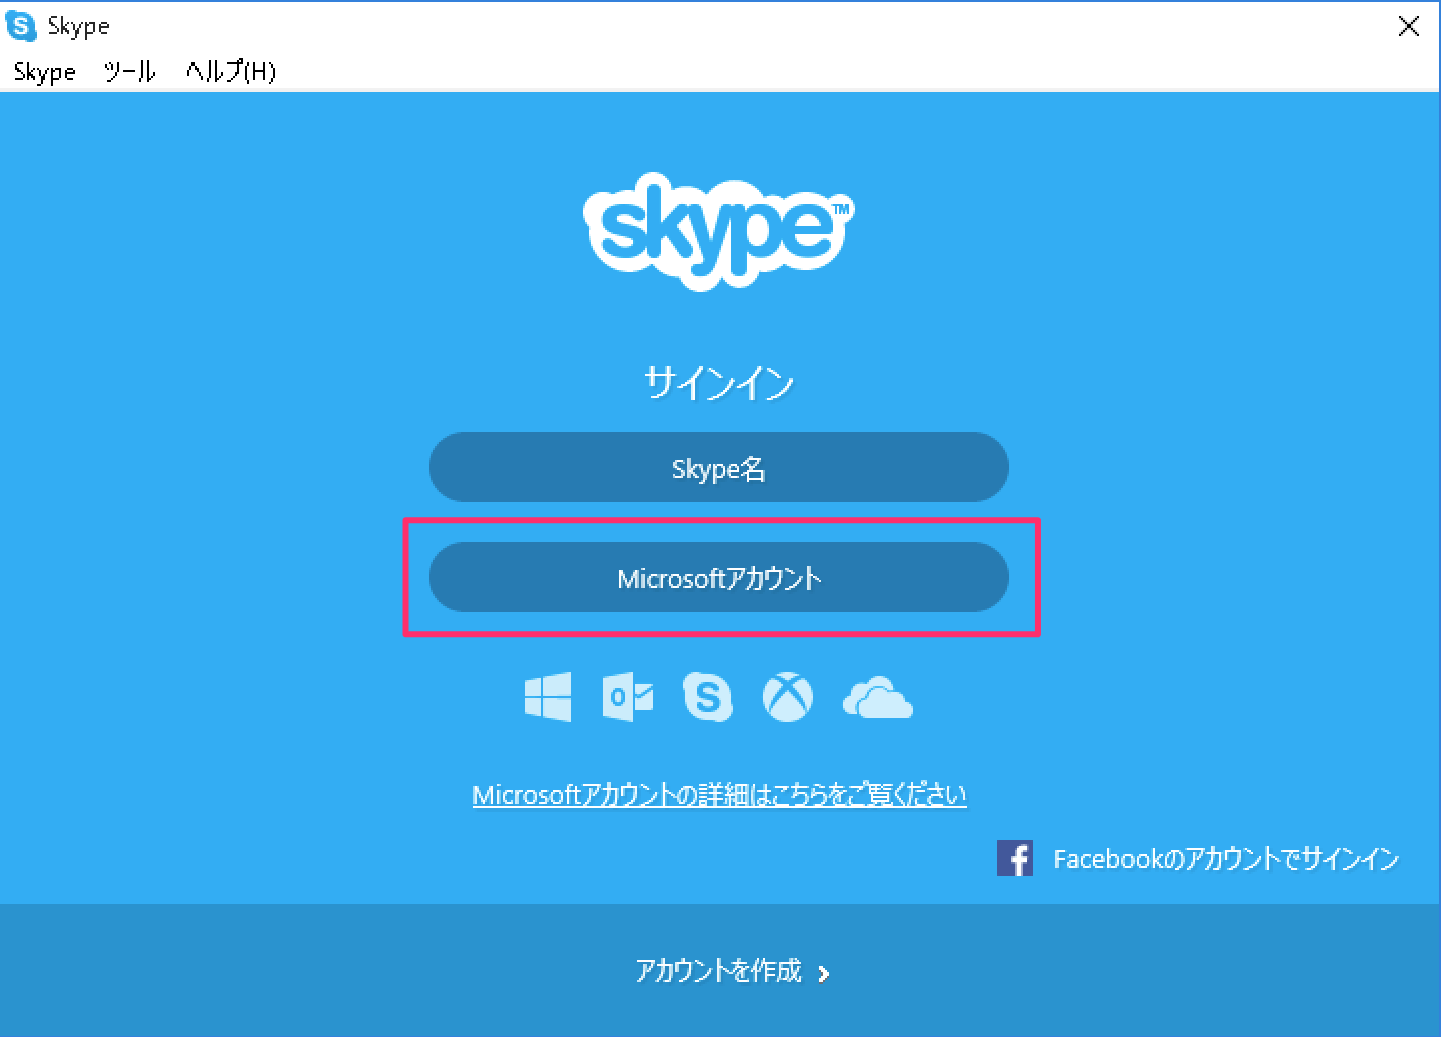
Task: Sign in with Skype名 button
Action: click(719, 467)
